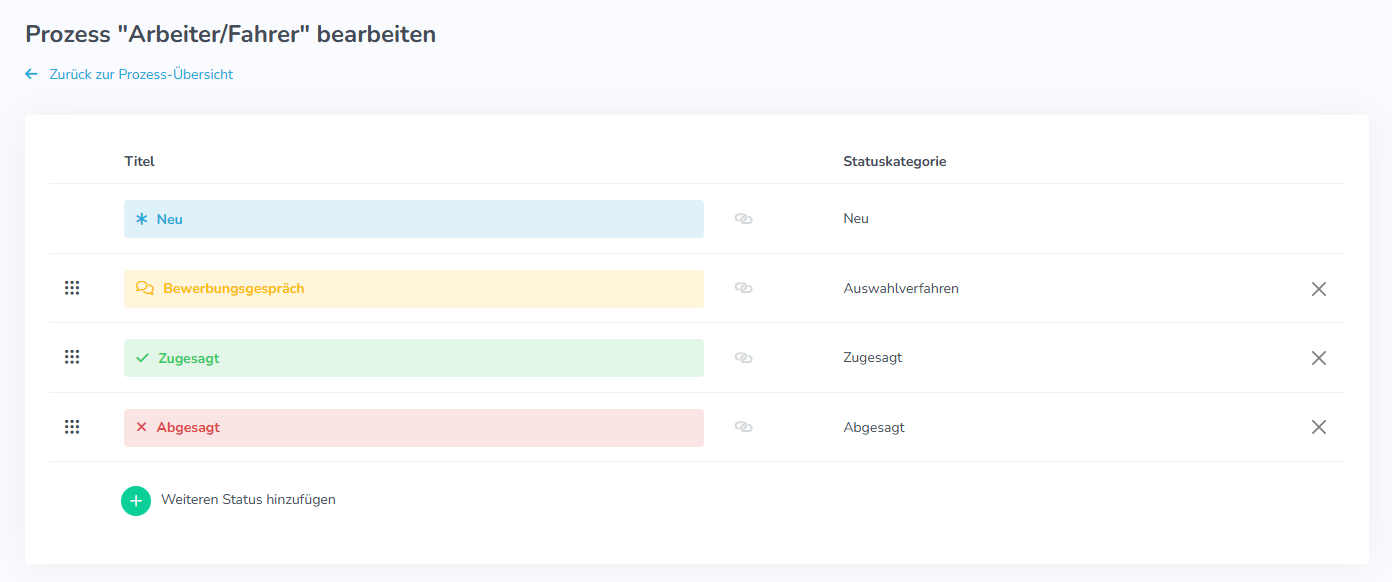Click the Statuskategorie column header
Screen dimensions: 1392x582
(x=894, y=161)
